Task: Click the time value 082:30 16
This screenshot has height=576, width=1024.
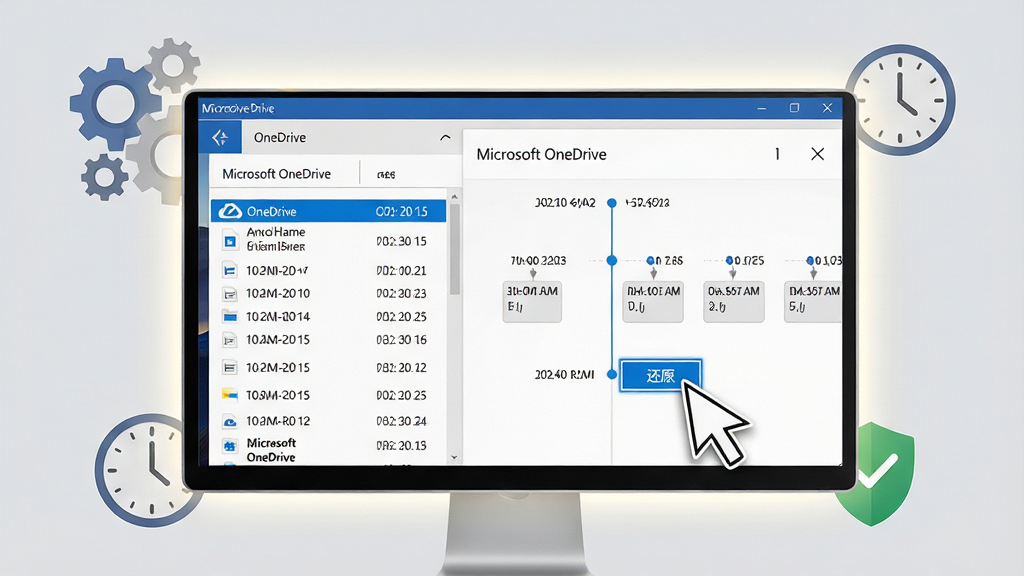Action: [x=401, y=340]
